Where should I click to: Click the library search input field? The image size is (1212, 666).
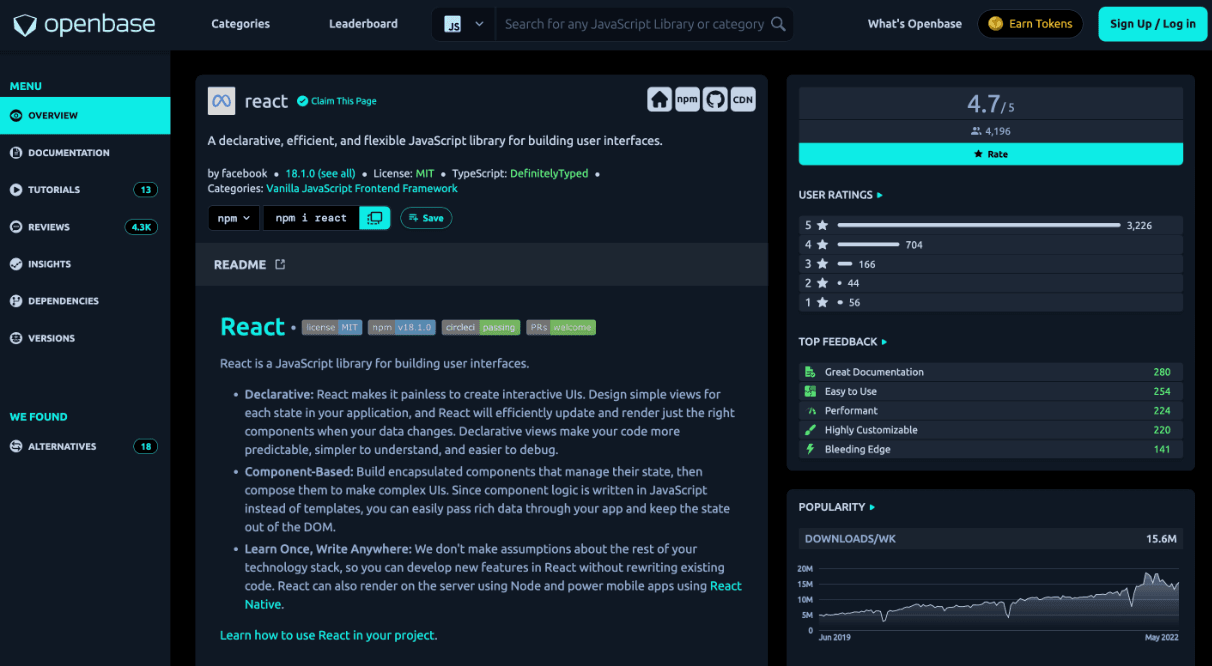(x=634, y=24)
